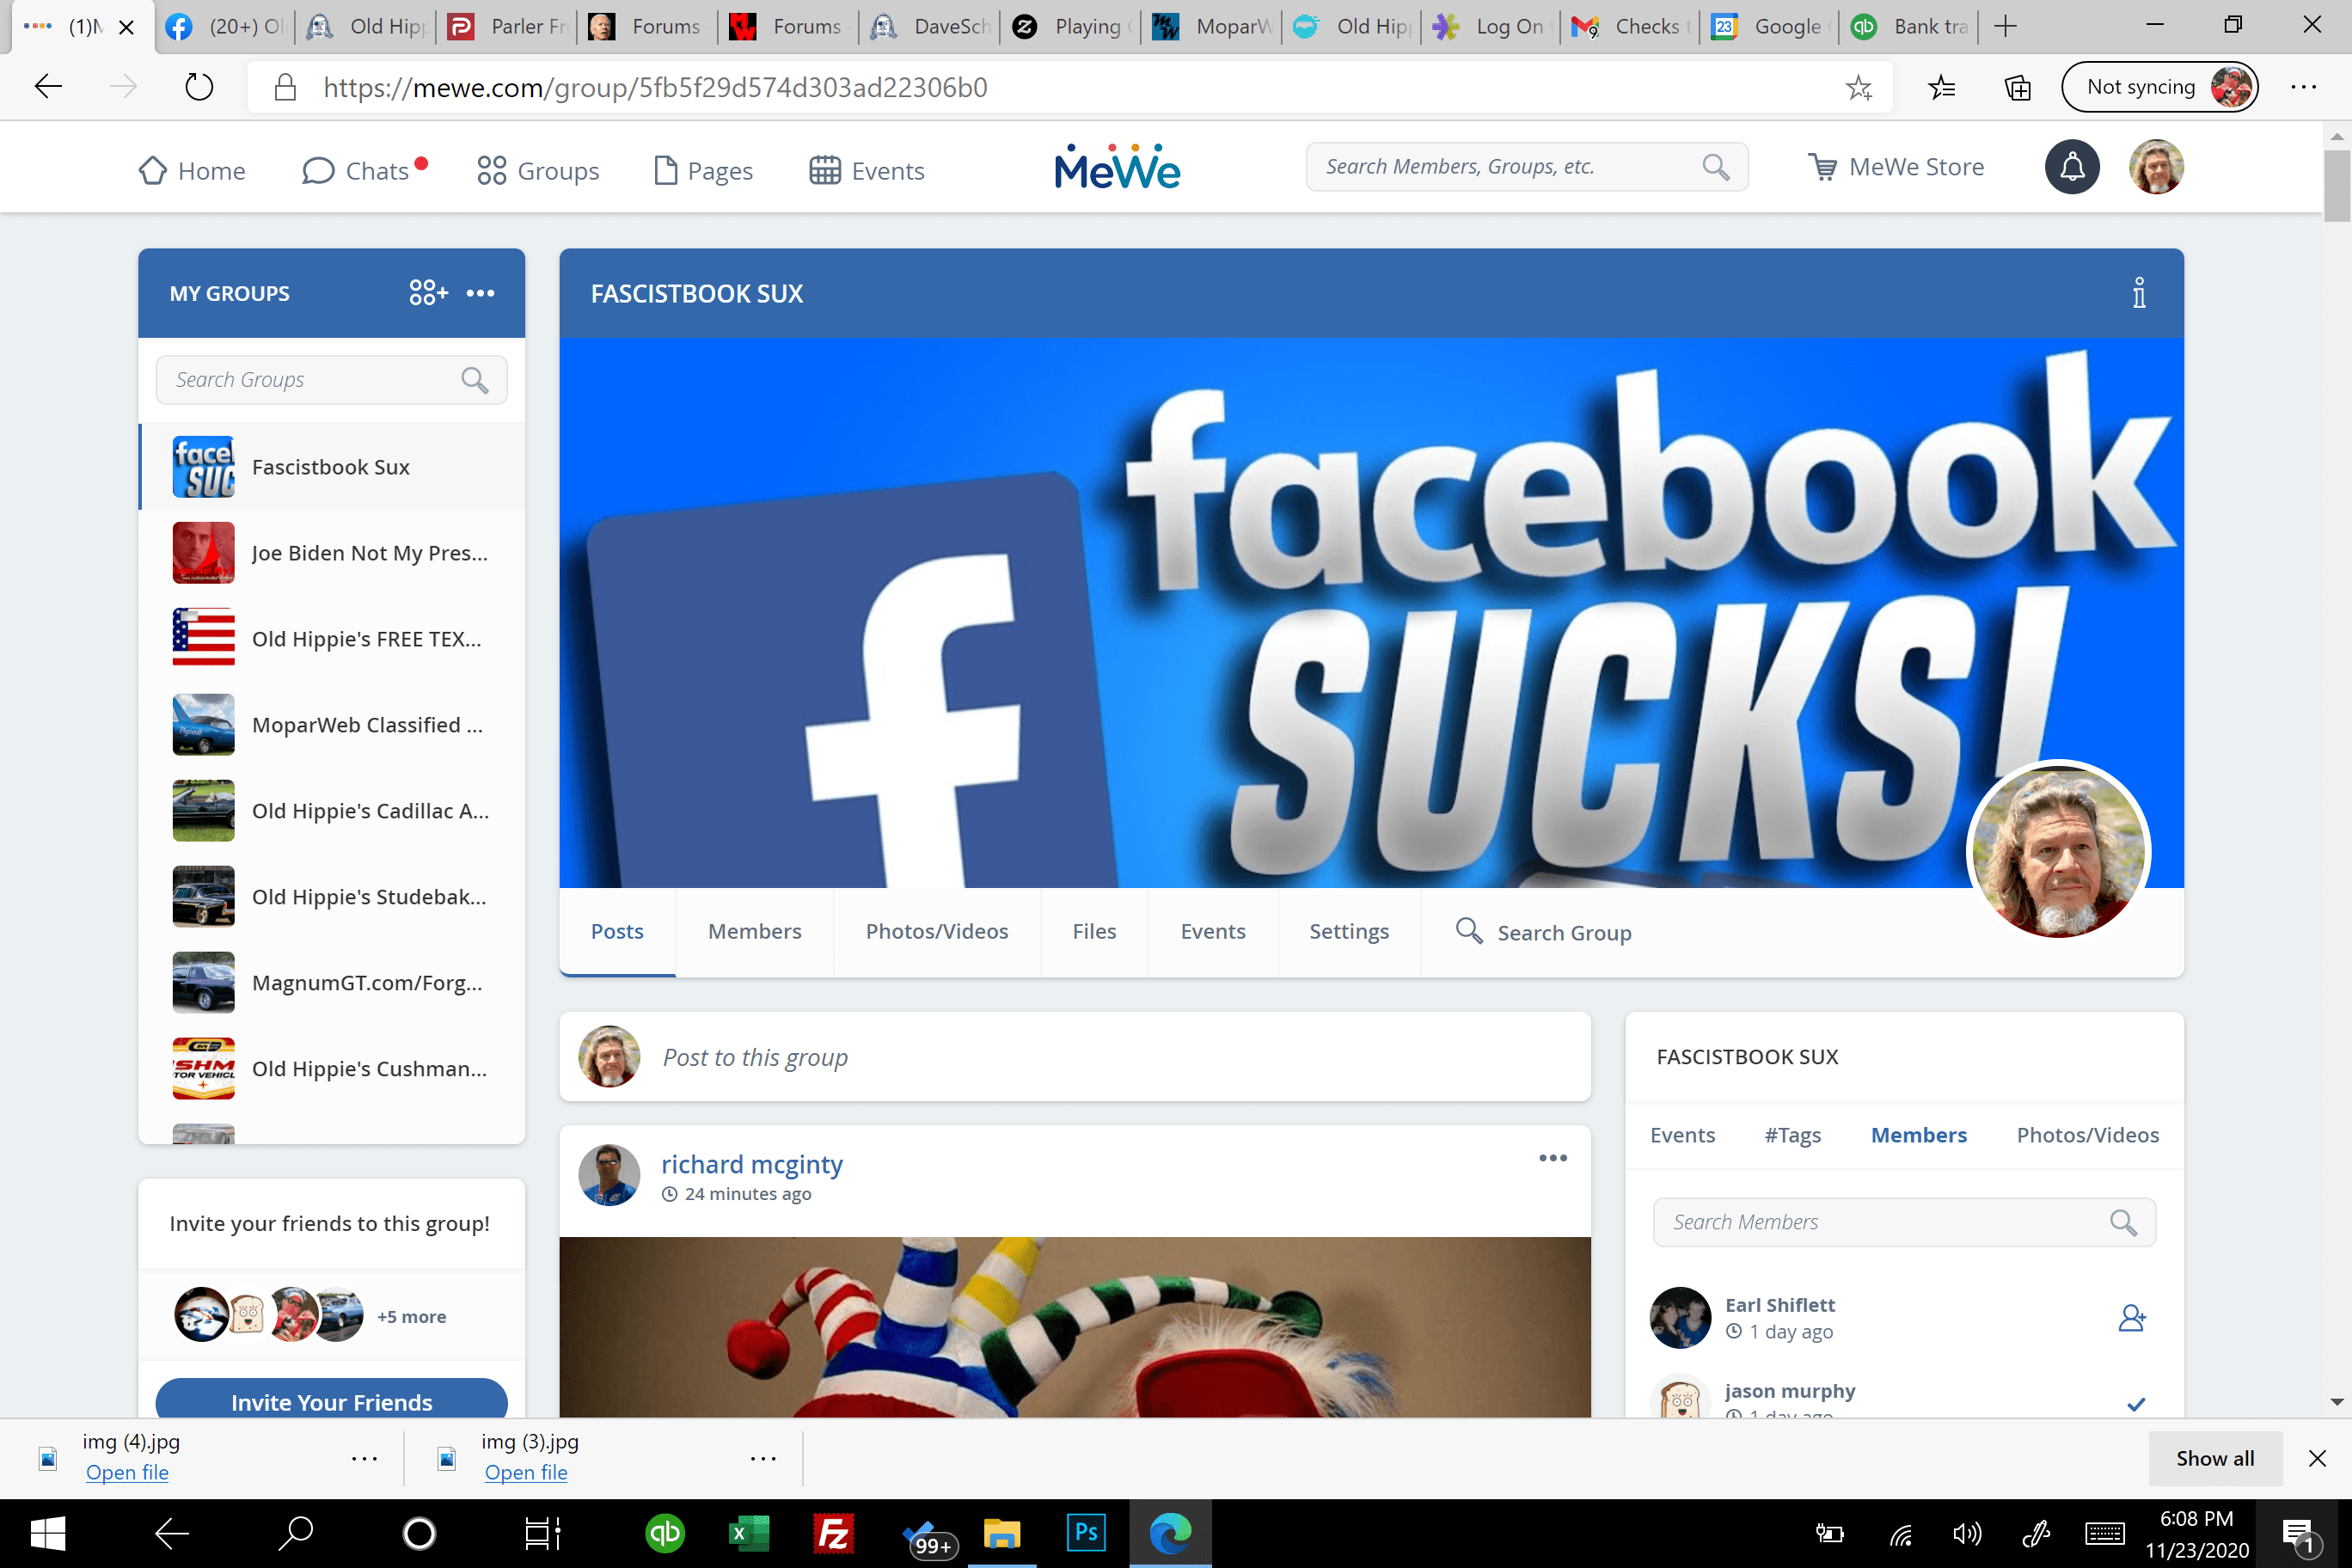
Task: Open img (4).jpg download options menu
Action: click(364, 1458)
